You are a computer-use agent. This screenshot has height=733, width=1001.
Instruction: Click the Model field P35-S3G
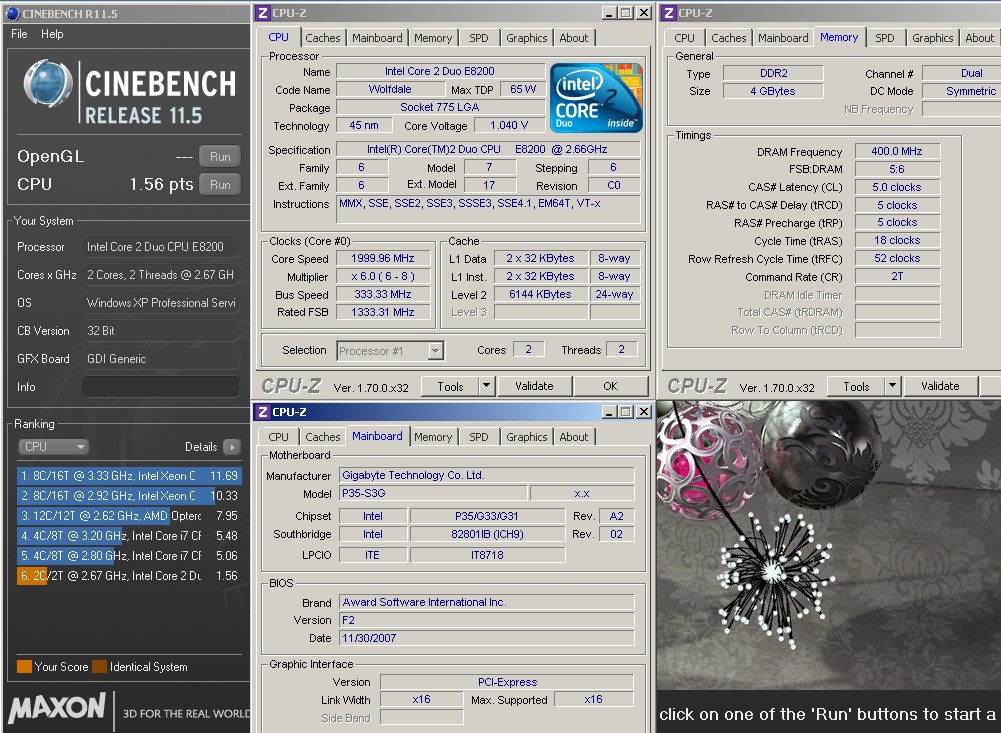[433, 493]
